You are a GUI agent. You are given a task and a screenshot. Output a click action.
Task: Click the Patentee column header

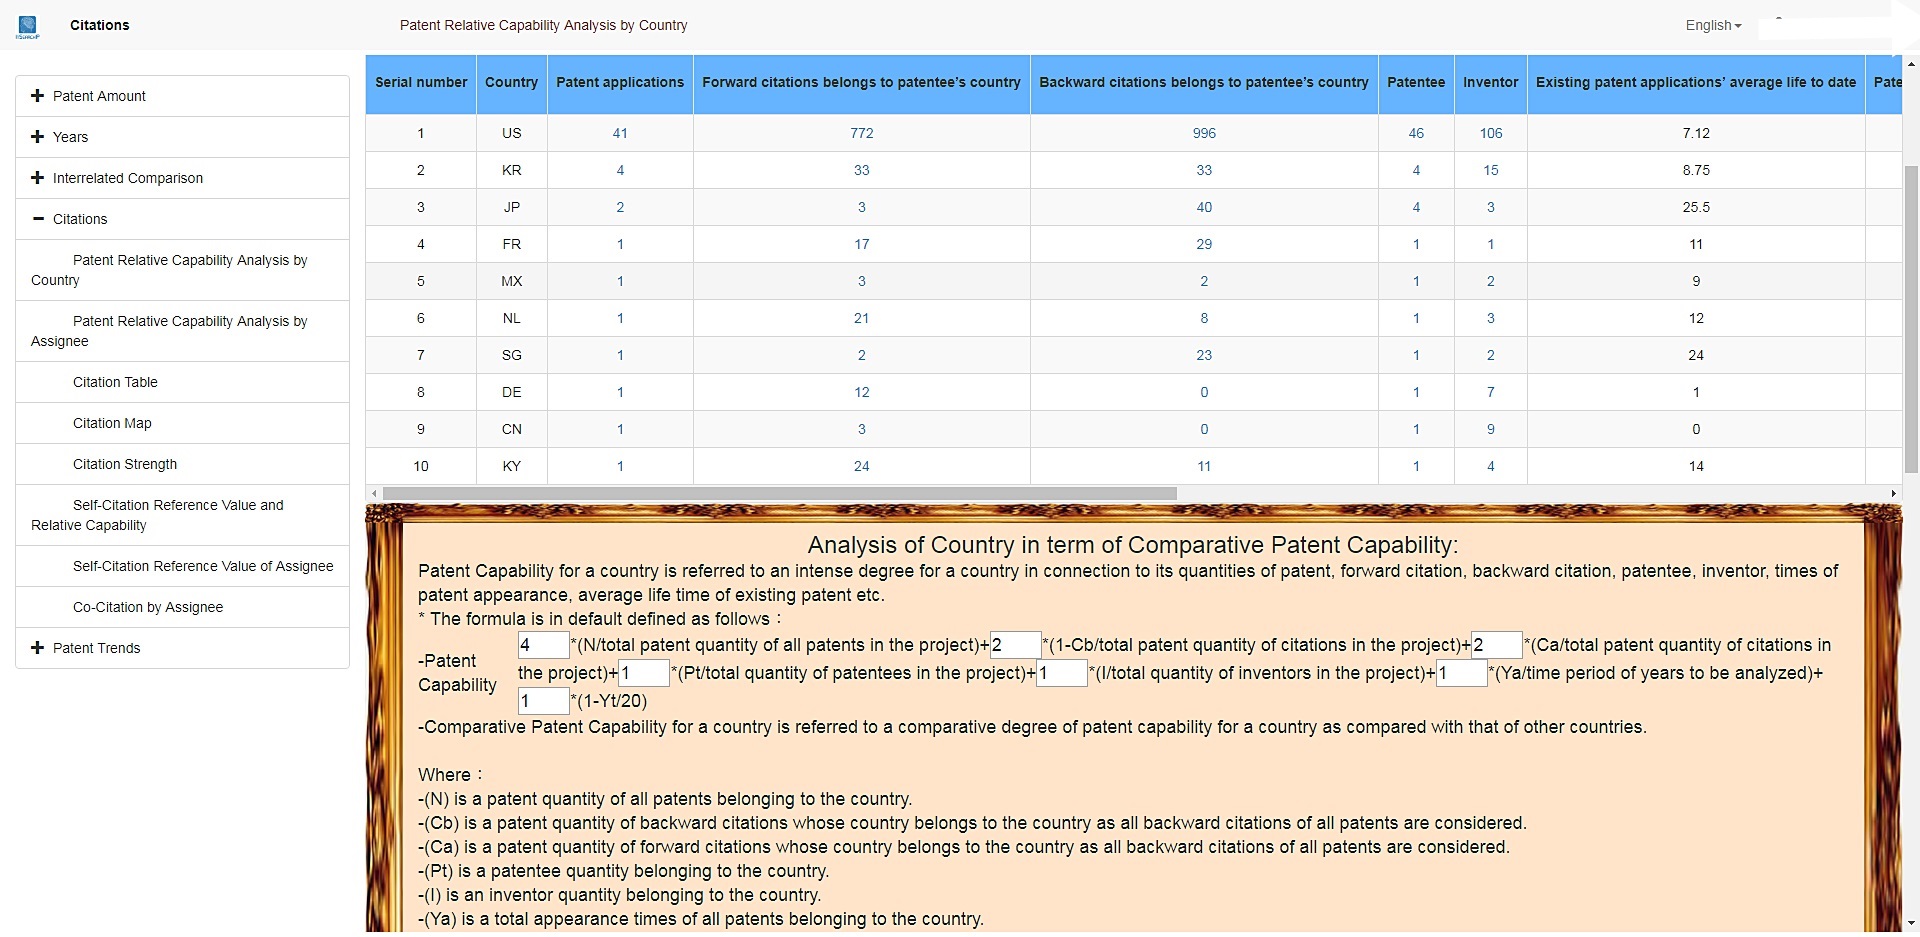click(x=1416, y=83)
